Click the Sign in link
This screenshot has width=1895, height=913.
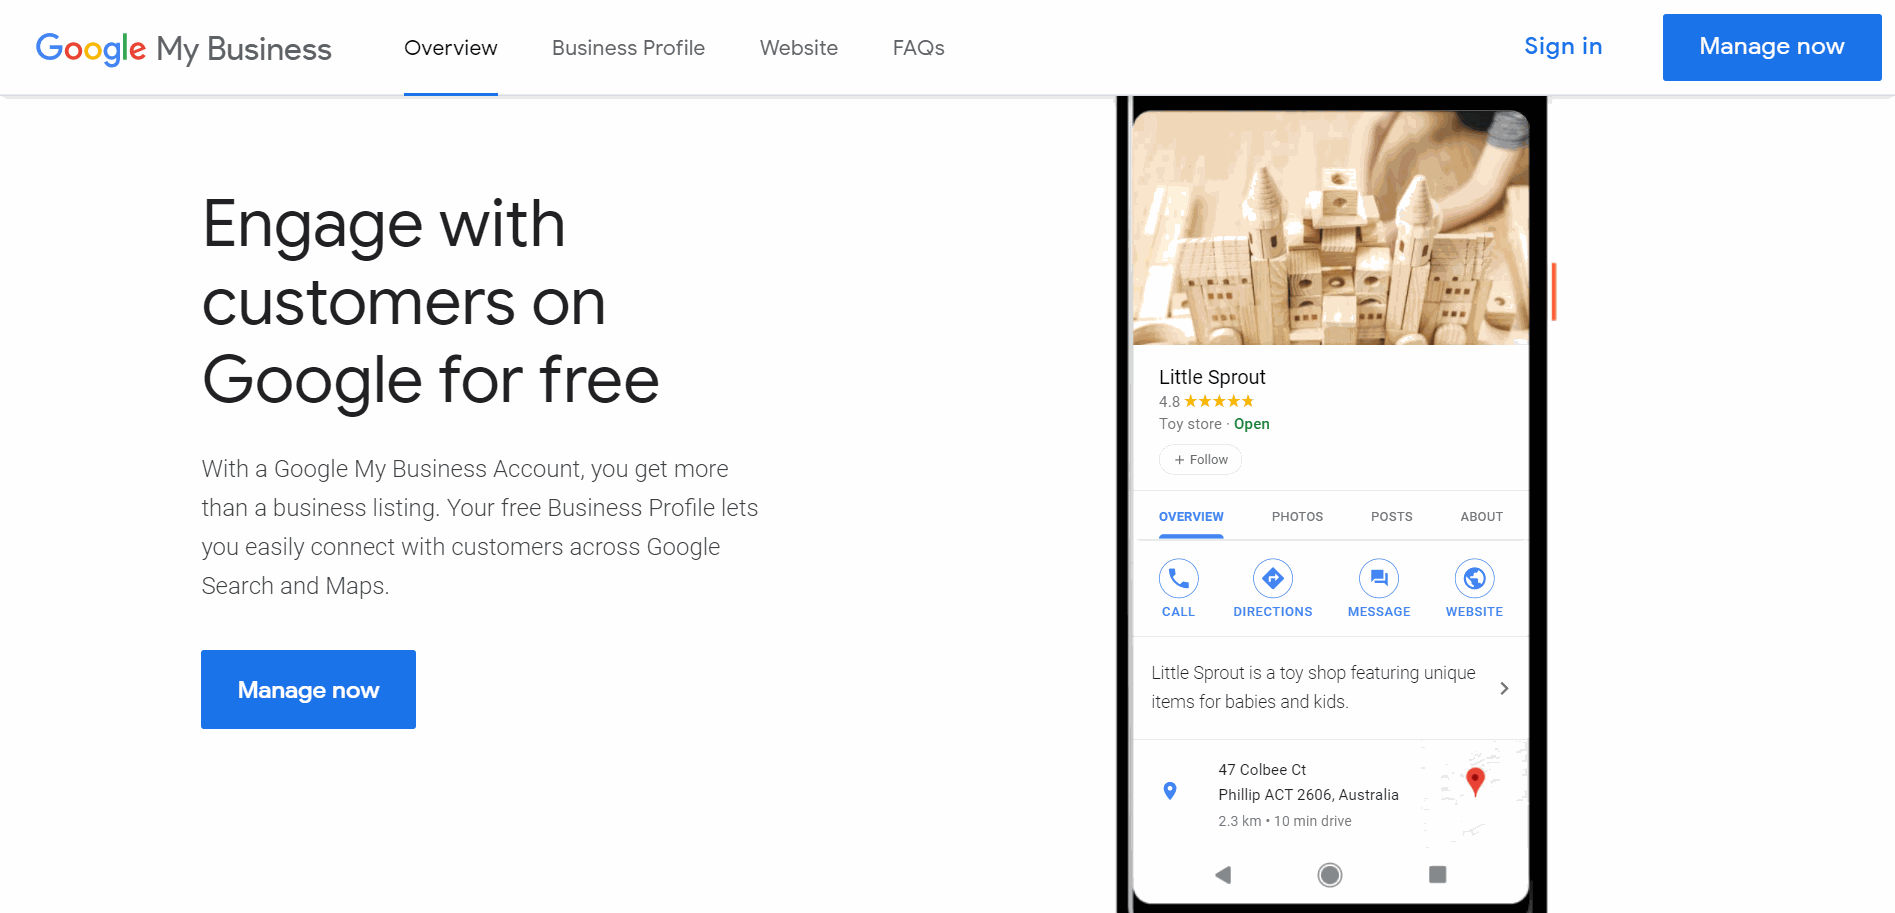(1562, 47)
